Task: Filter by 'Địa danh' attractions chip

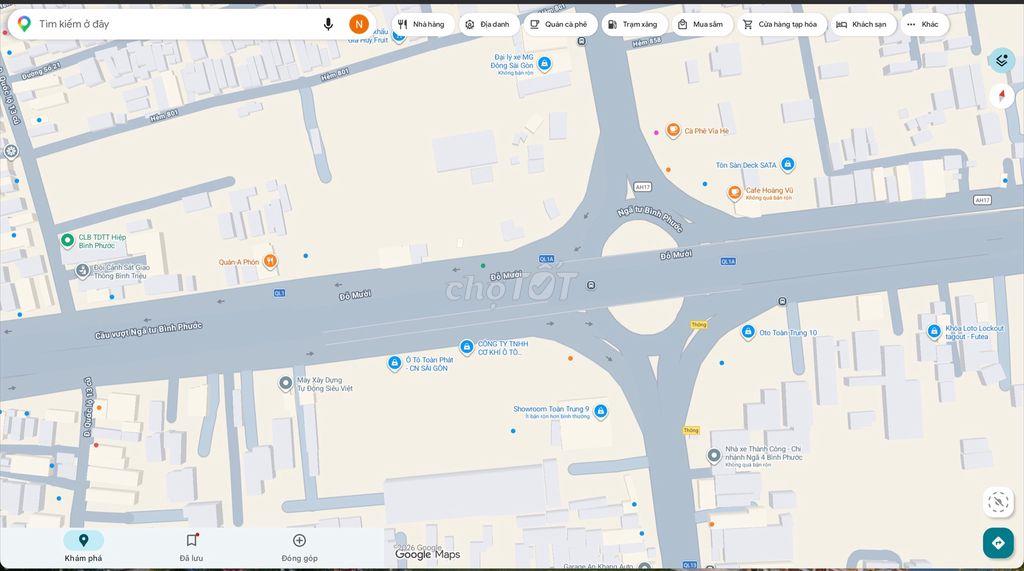Action: 488,24
